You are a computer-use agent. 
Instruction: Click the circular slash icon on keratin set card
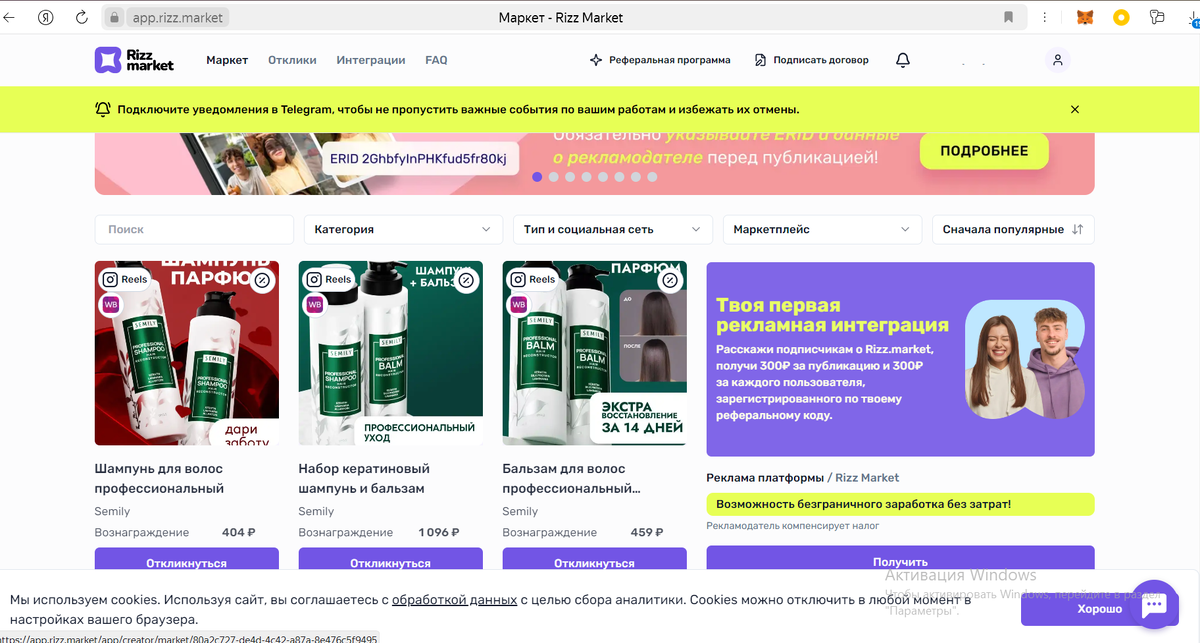coord(466,281)
